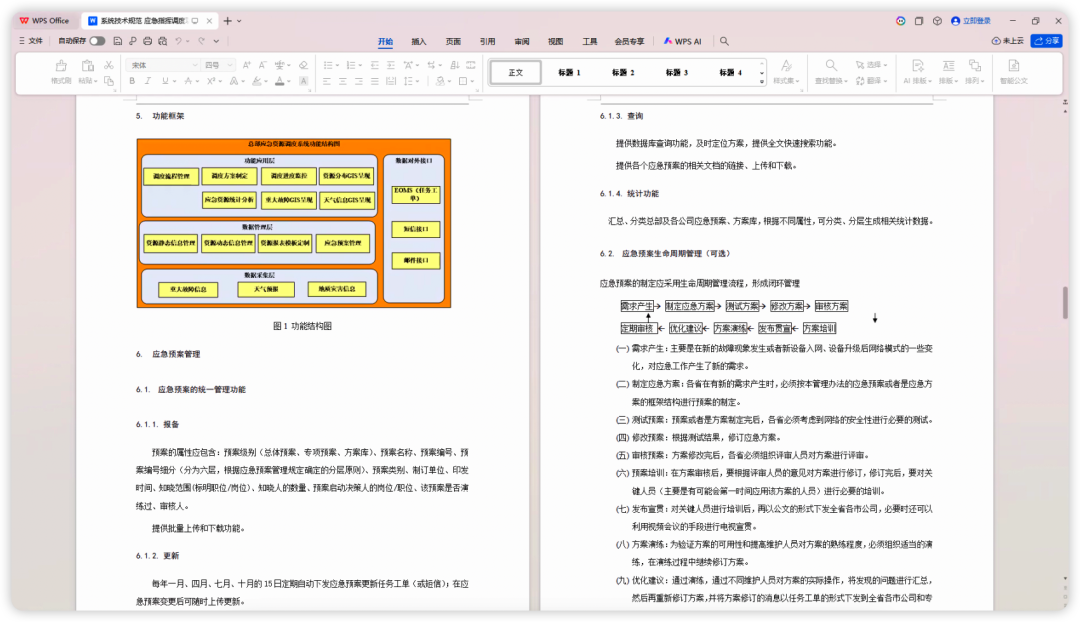Viewport: 1080px width, 622px height.
Task: Click the 立即登录 login link
Action: coord(971,21)
